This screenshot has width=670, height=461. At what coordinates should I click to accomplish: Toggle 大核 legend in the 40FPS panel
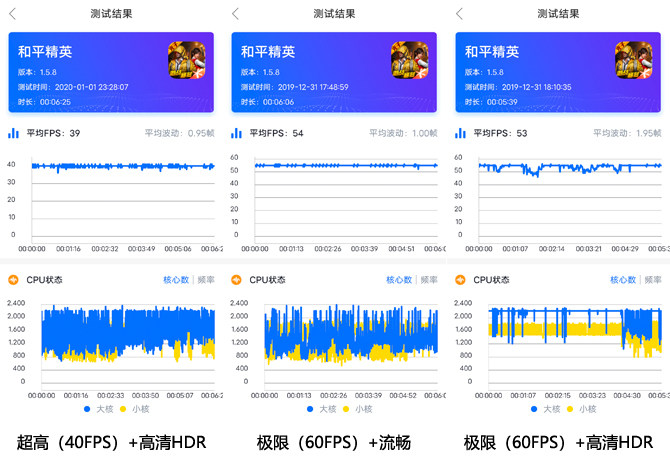coord(99,409)
